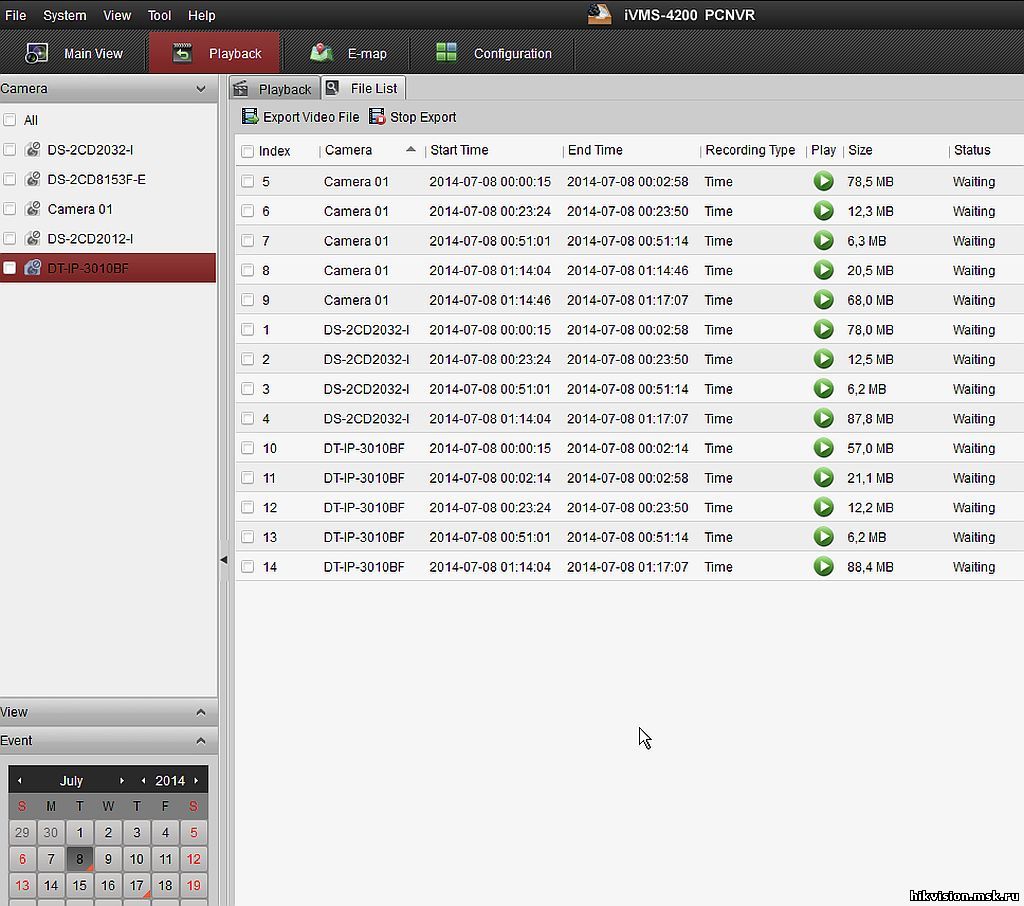Play recording index 5 from Camera 01
Viewport: 1024px width, 906px height.
[824, 181]
